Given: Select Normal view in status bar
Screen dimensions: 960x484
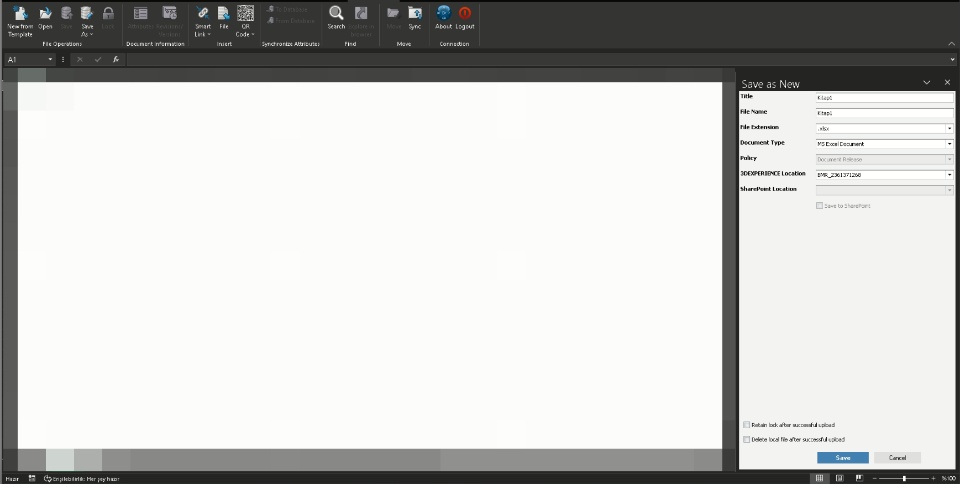Looking at the screenshot, I should (x=819, y=478).
